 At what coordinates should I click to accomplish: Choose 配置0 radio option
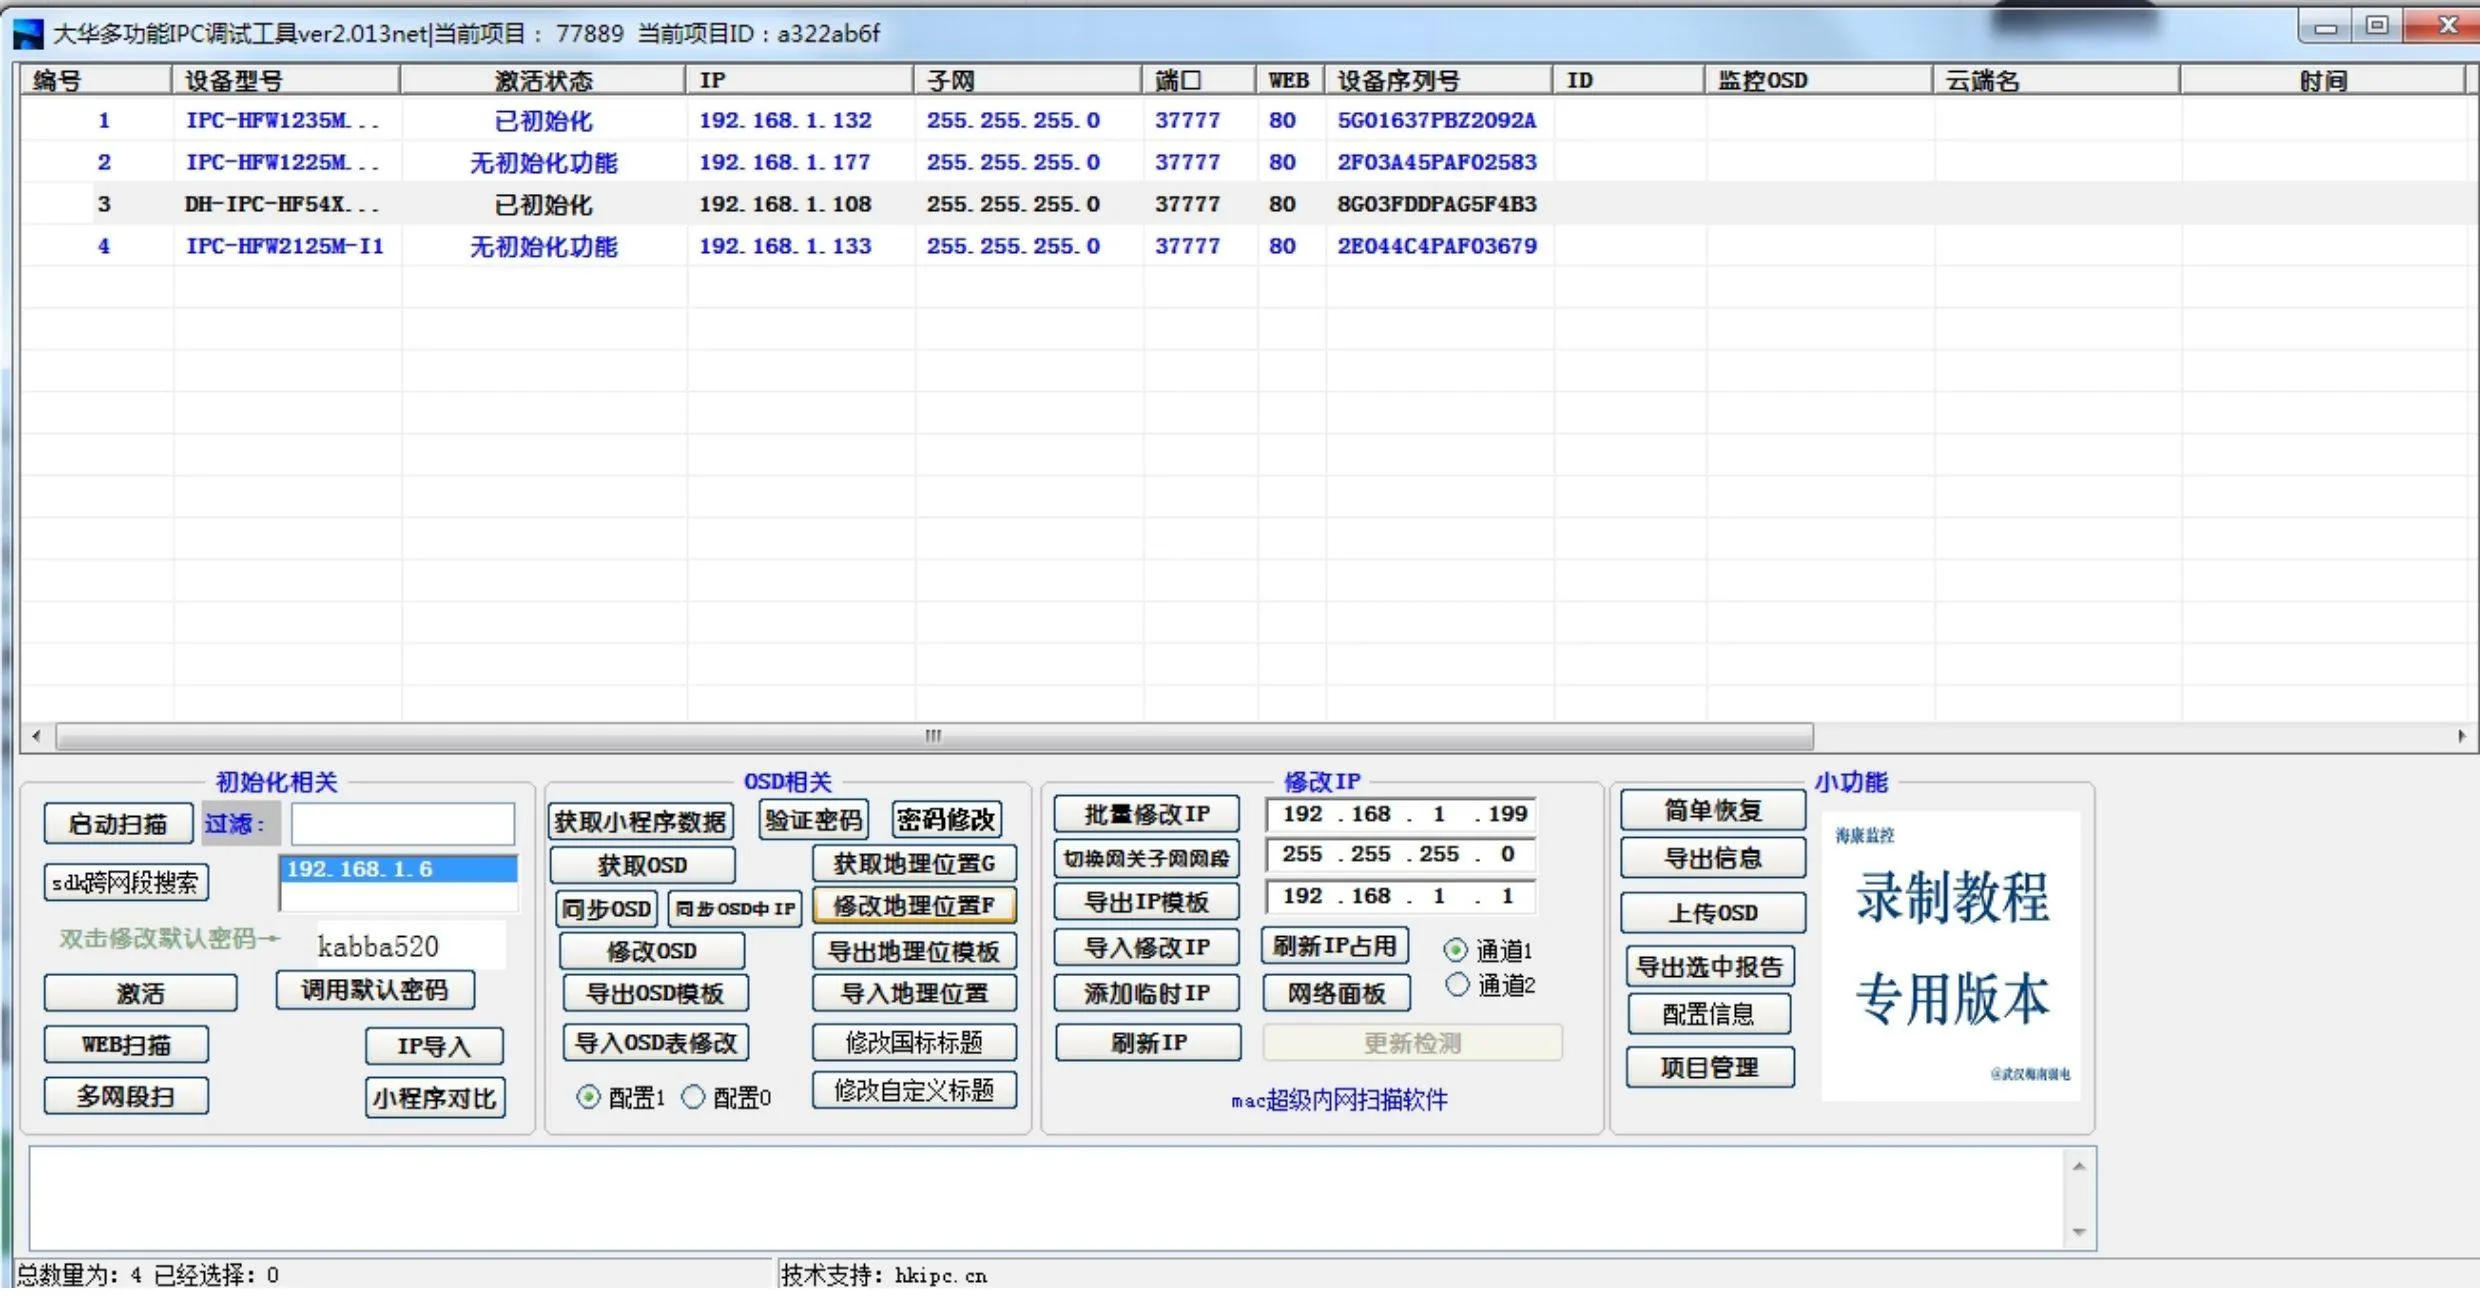point(693,1098)
